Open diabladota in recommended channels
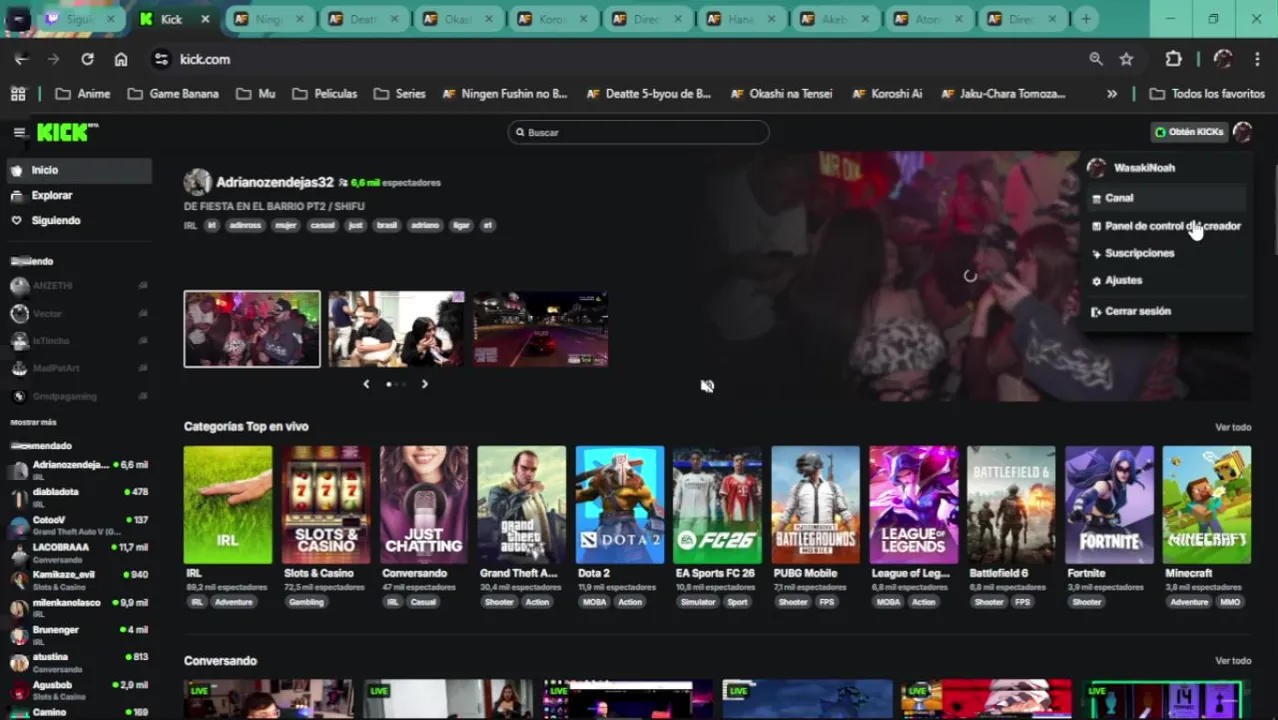The width and height of the screenshot is (1278, 720). 79,496
